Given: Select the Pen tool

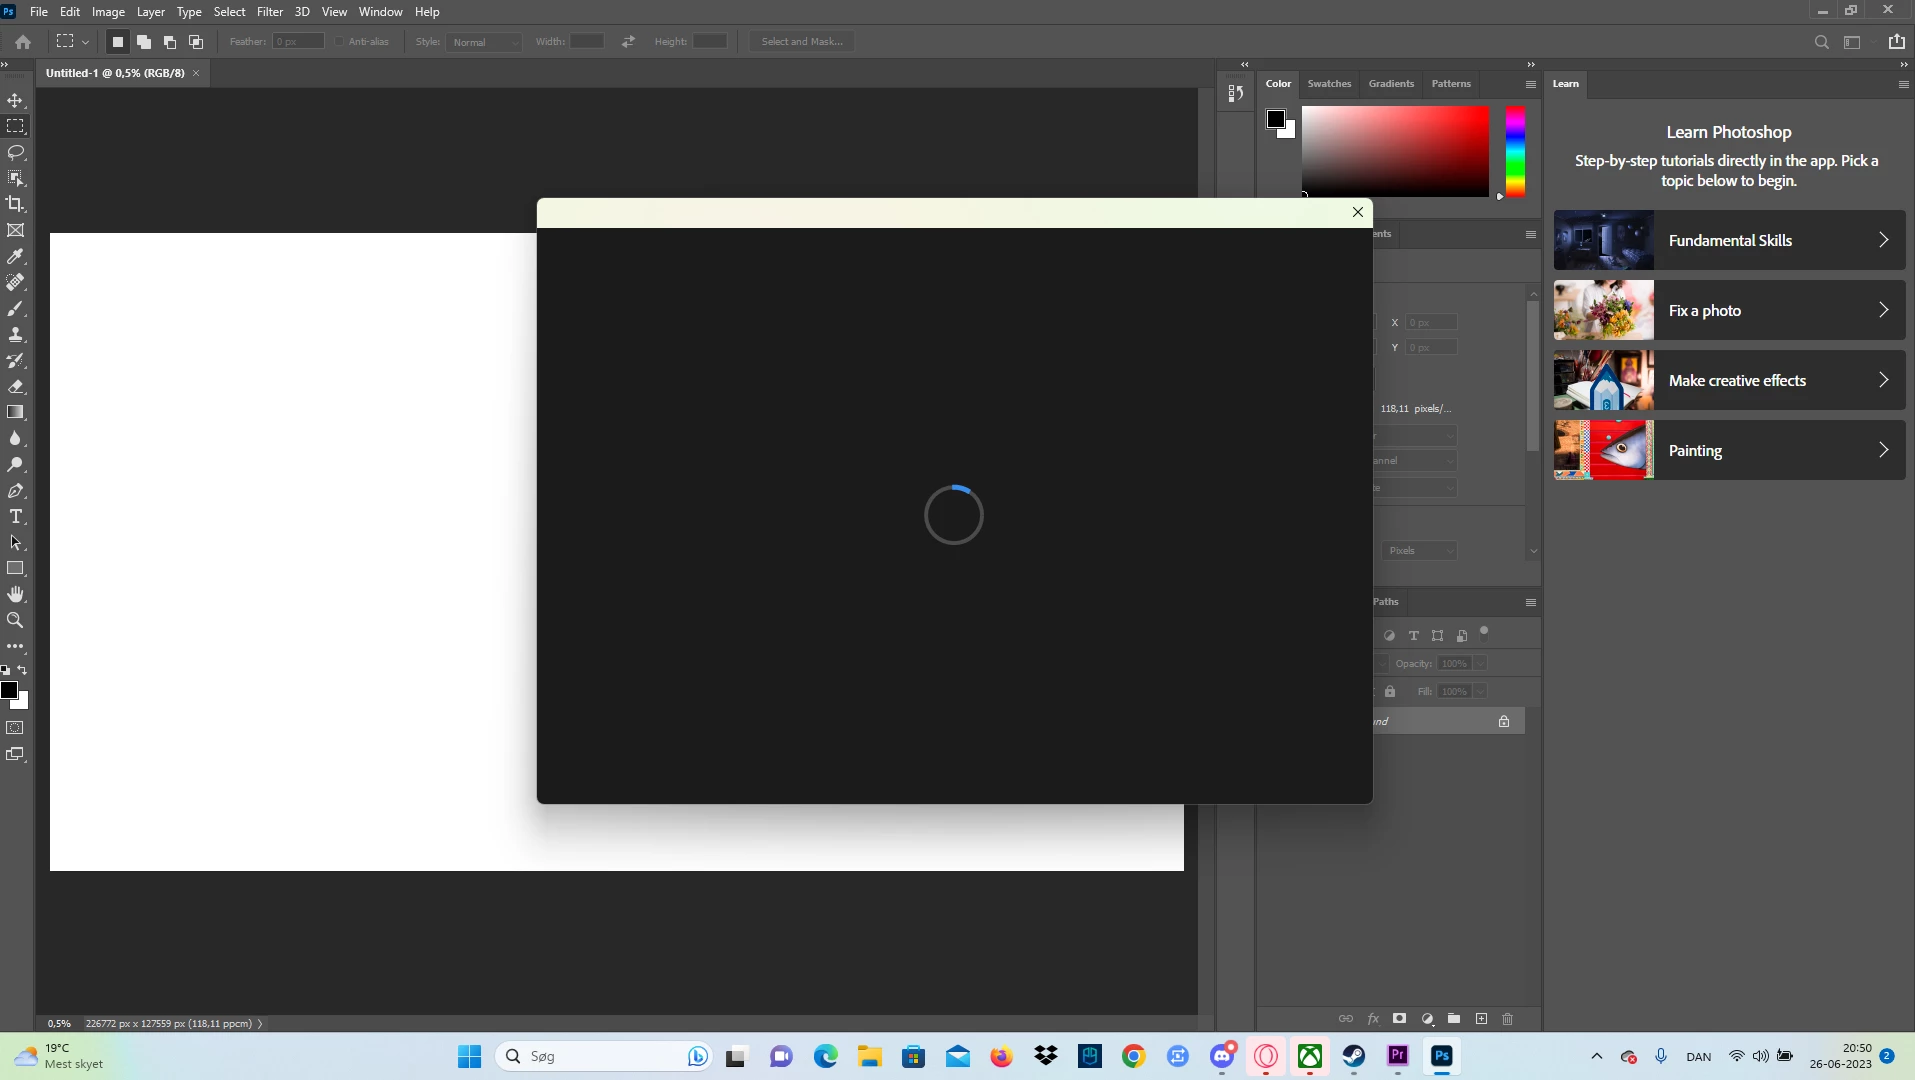Looking at the screenshot, I should pyautogui.click(x=15, y=491).
